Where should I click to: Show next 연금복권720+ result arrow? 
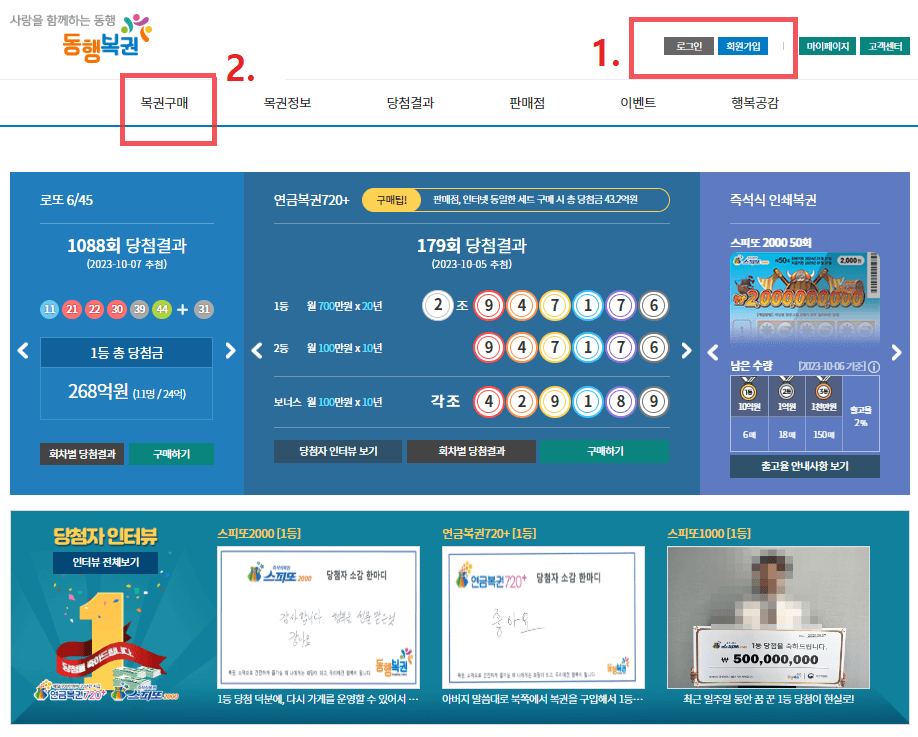click(686, 351)
